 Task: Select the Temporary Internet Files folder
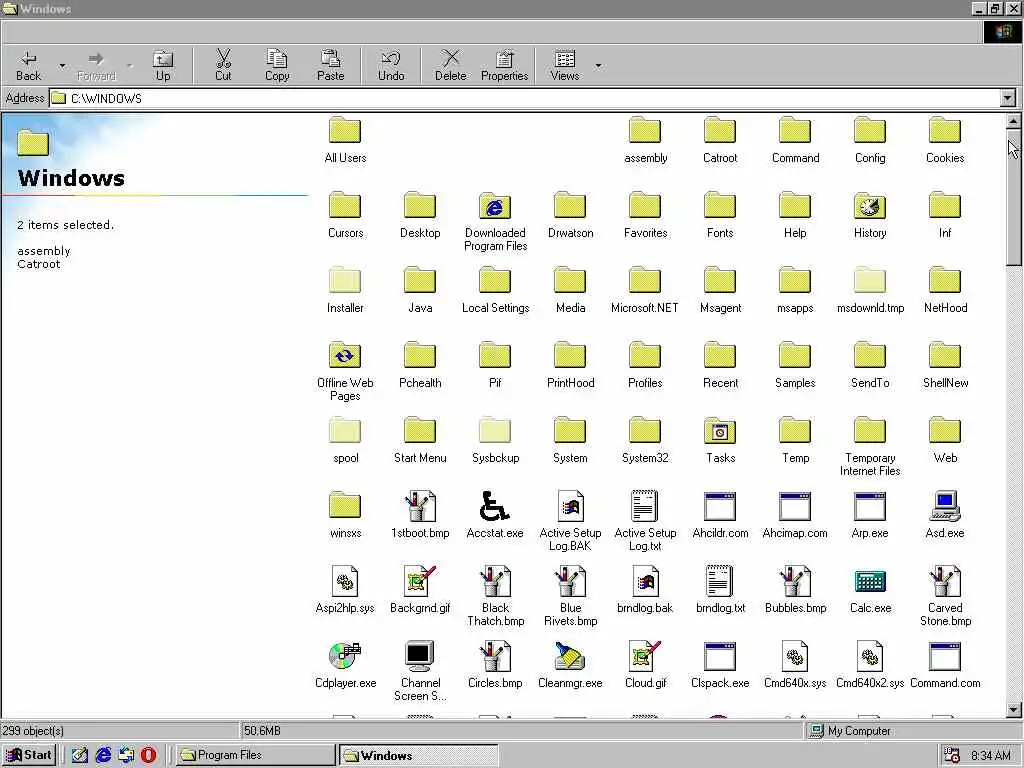point(870,447)
